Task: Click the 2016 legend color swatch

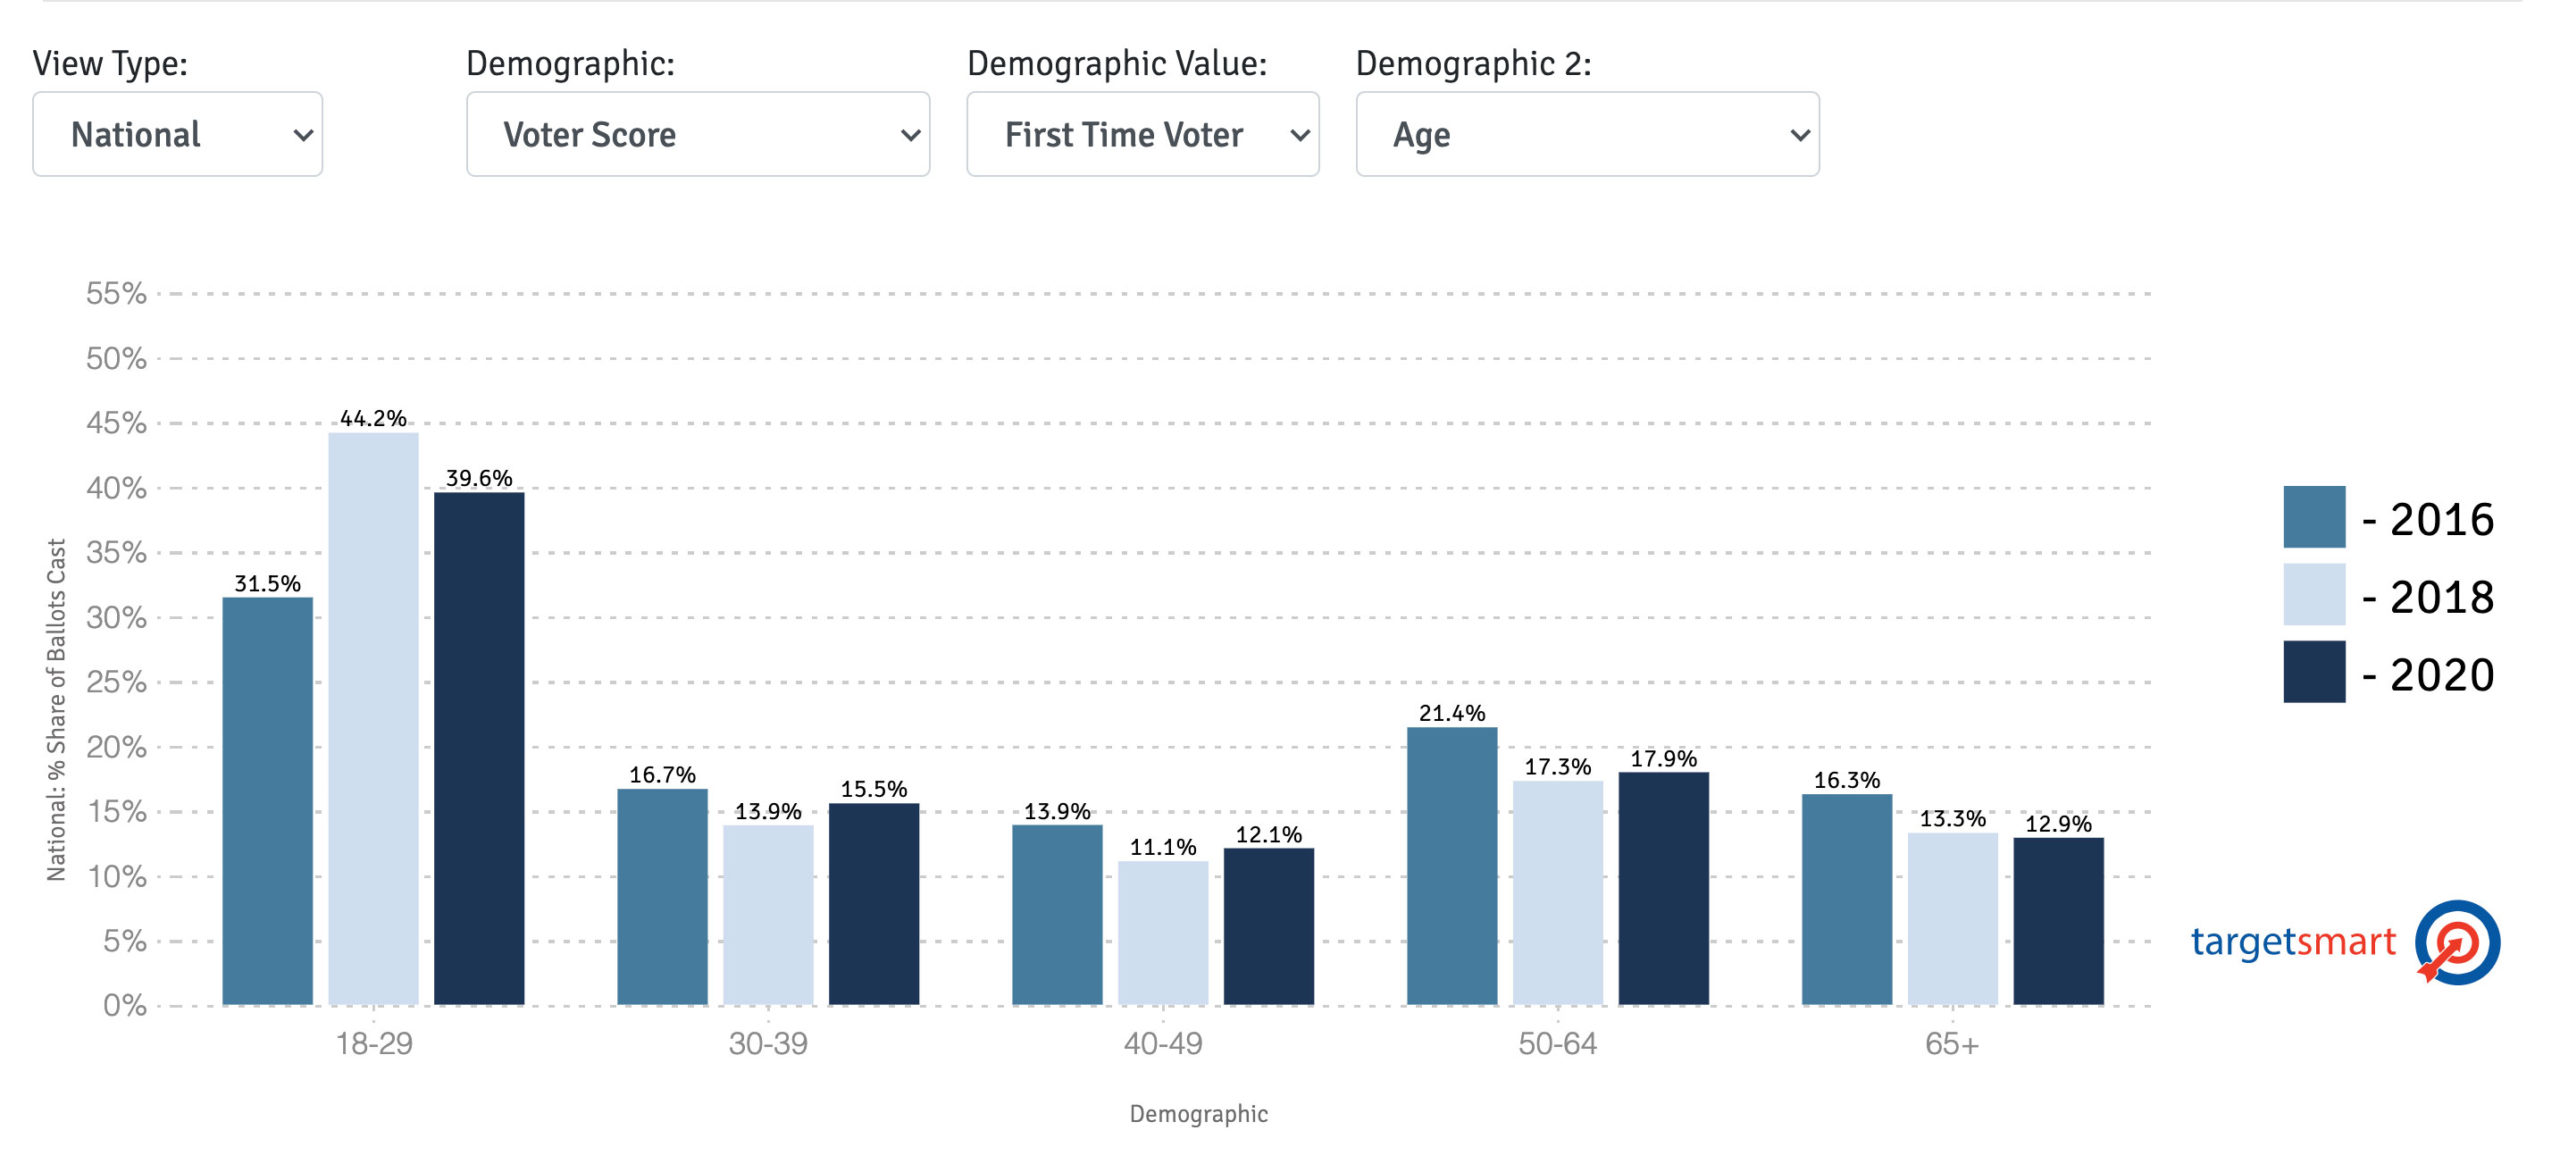Action: click(2313, 517)
